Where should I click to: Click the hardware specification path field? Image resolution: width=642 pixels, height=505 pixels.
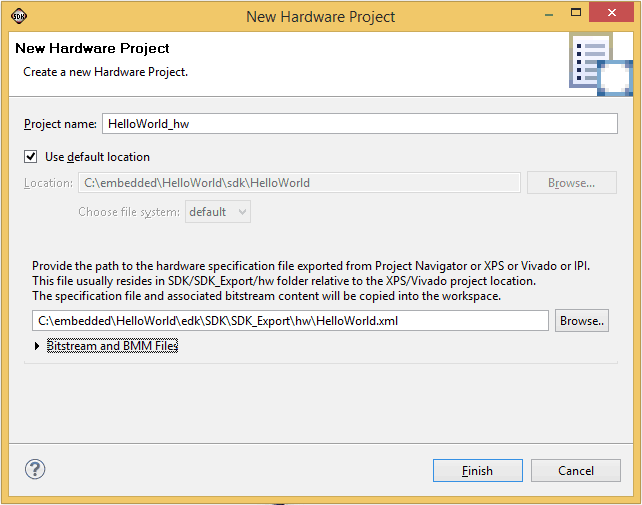(x=290, y=321)
